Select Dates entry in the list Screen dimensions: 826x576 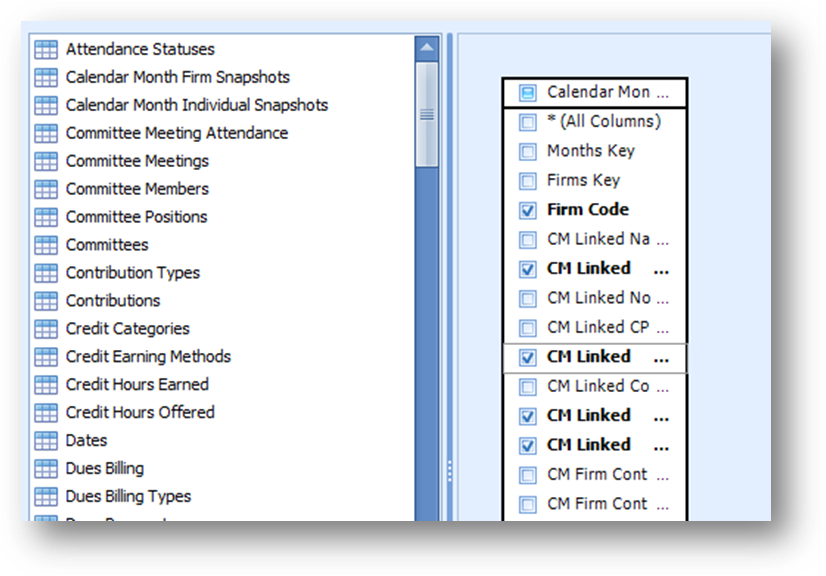[x=86, y=441]
